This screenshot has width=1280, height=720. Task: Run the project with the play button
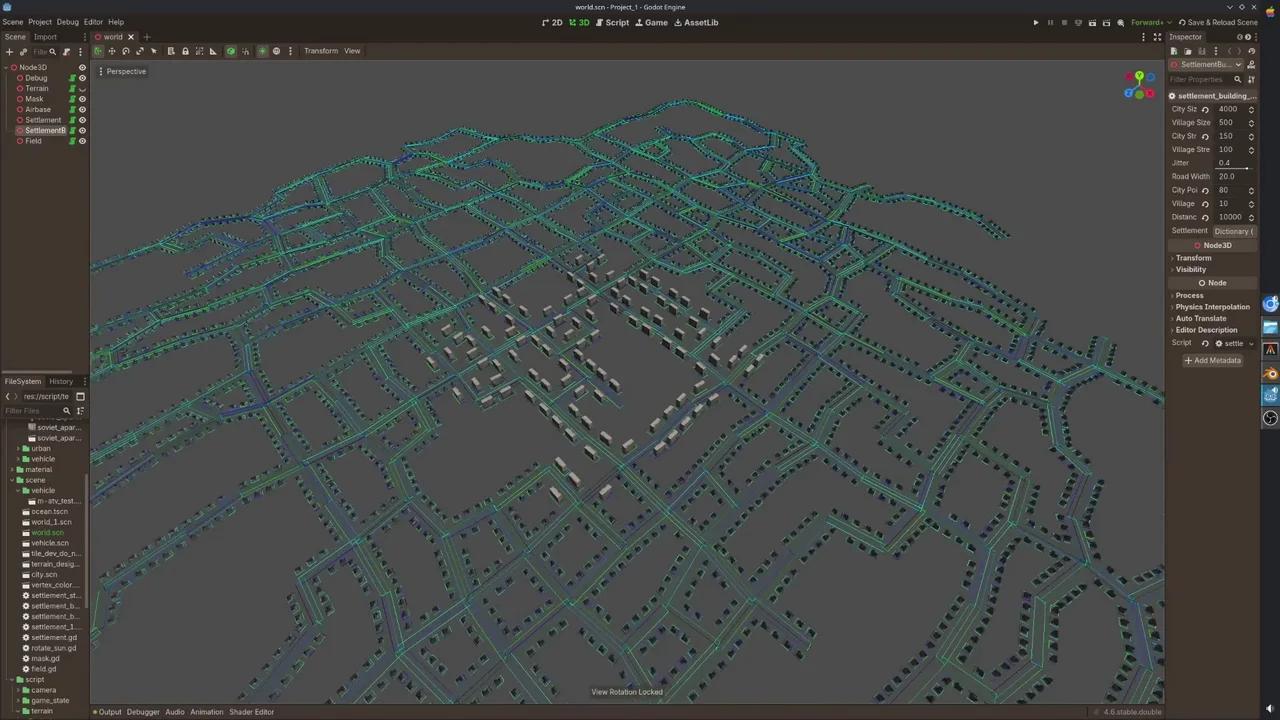click(1036, 22)
